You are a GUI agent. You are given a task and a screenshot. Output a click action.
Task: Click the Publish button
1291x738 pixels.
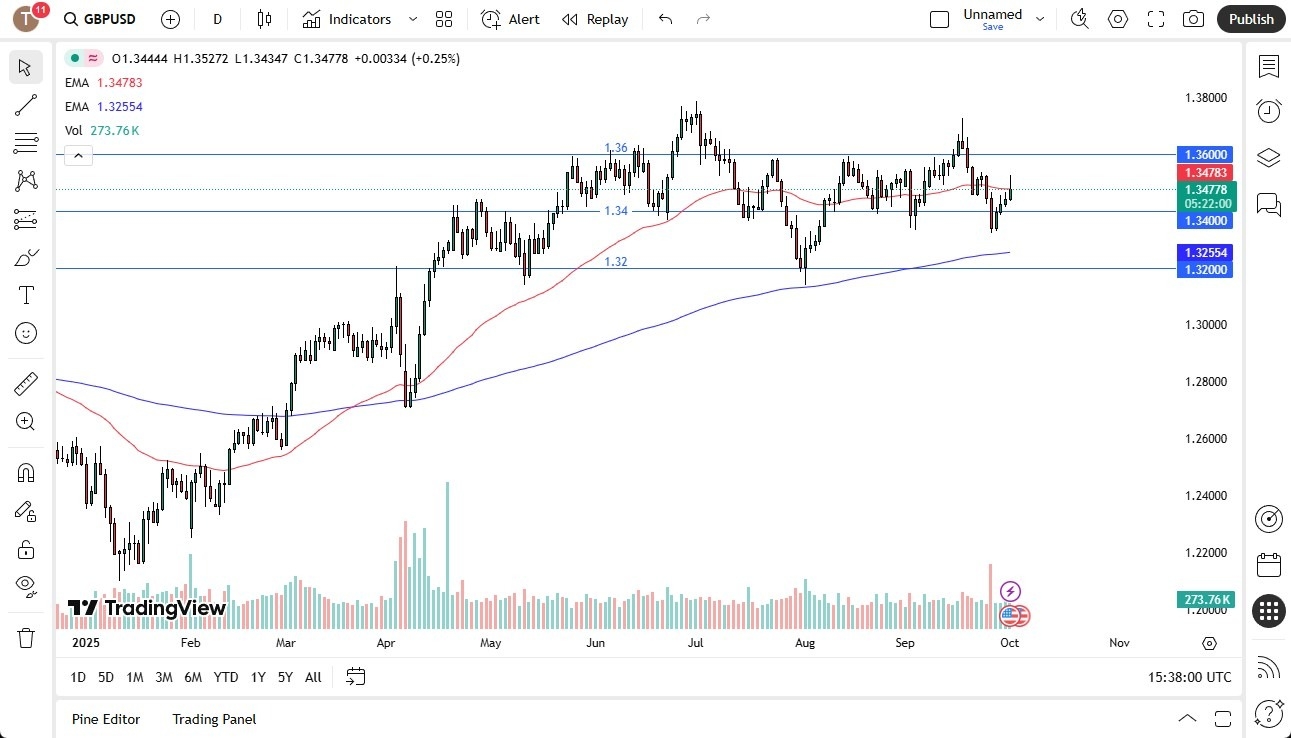(1250, 19)
